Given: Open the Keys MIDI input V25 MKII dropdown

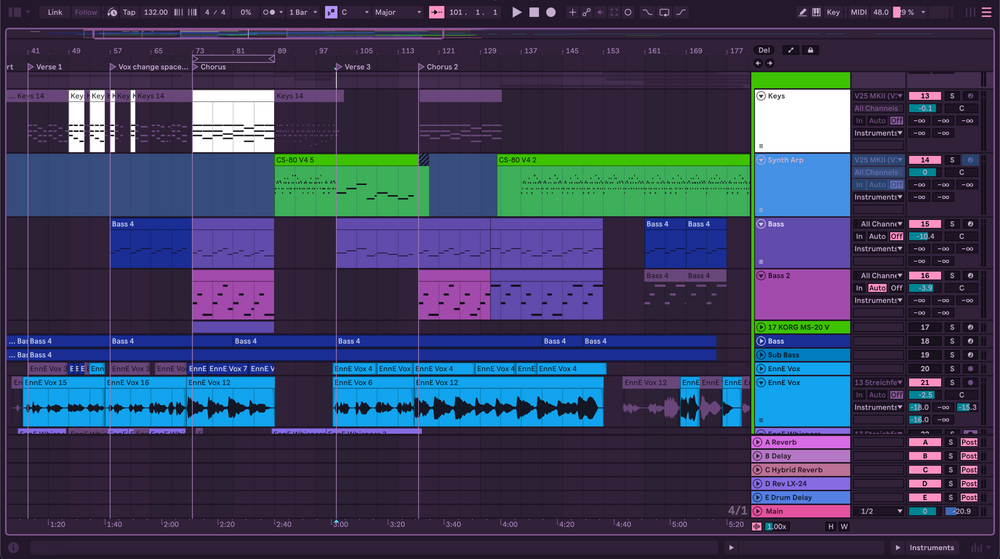Looking at the screenshot, I should (878, 96).
